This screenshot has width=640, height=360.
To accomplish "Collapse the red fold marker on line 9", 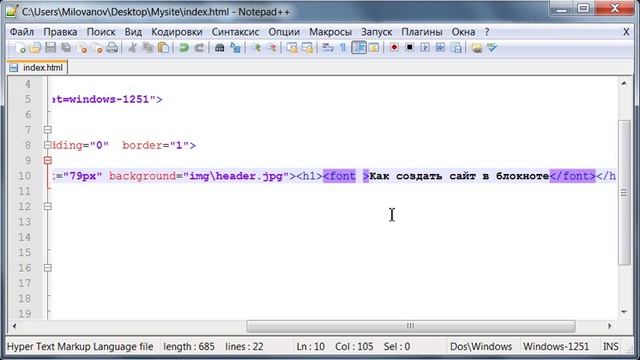I will (47, 160).
